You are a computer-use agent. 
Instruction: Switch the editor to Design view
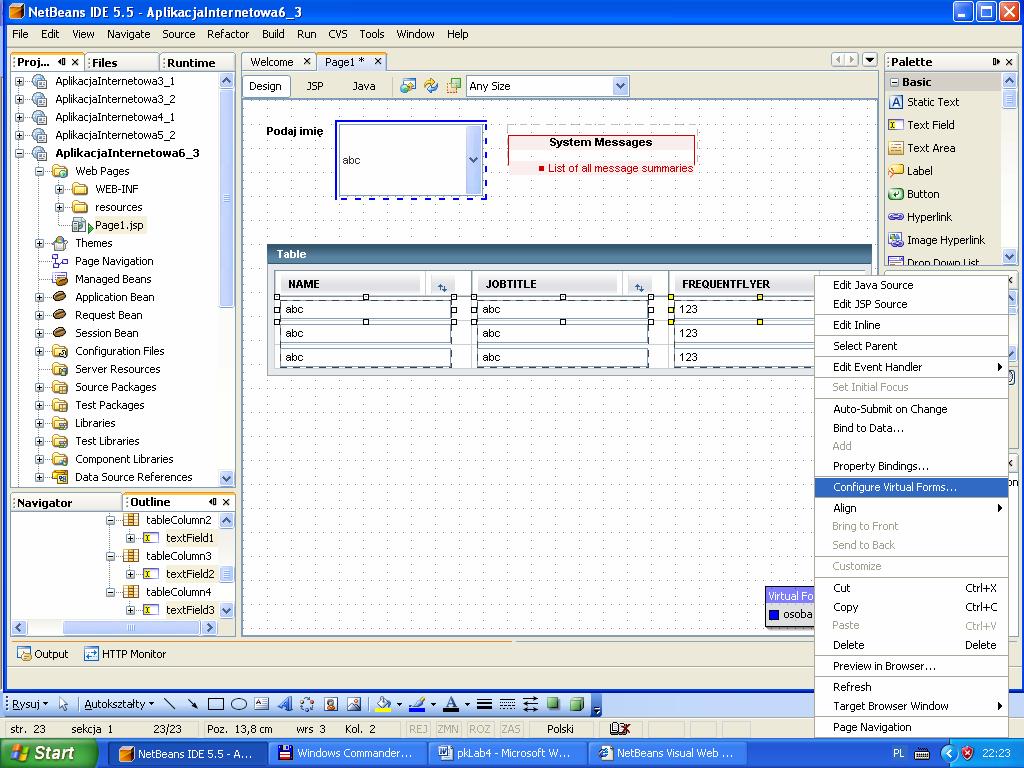pyautogui.click(x=265, y=86)
